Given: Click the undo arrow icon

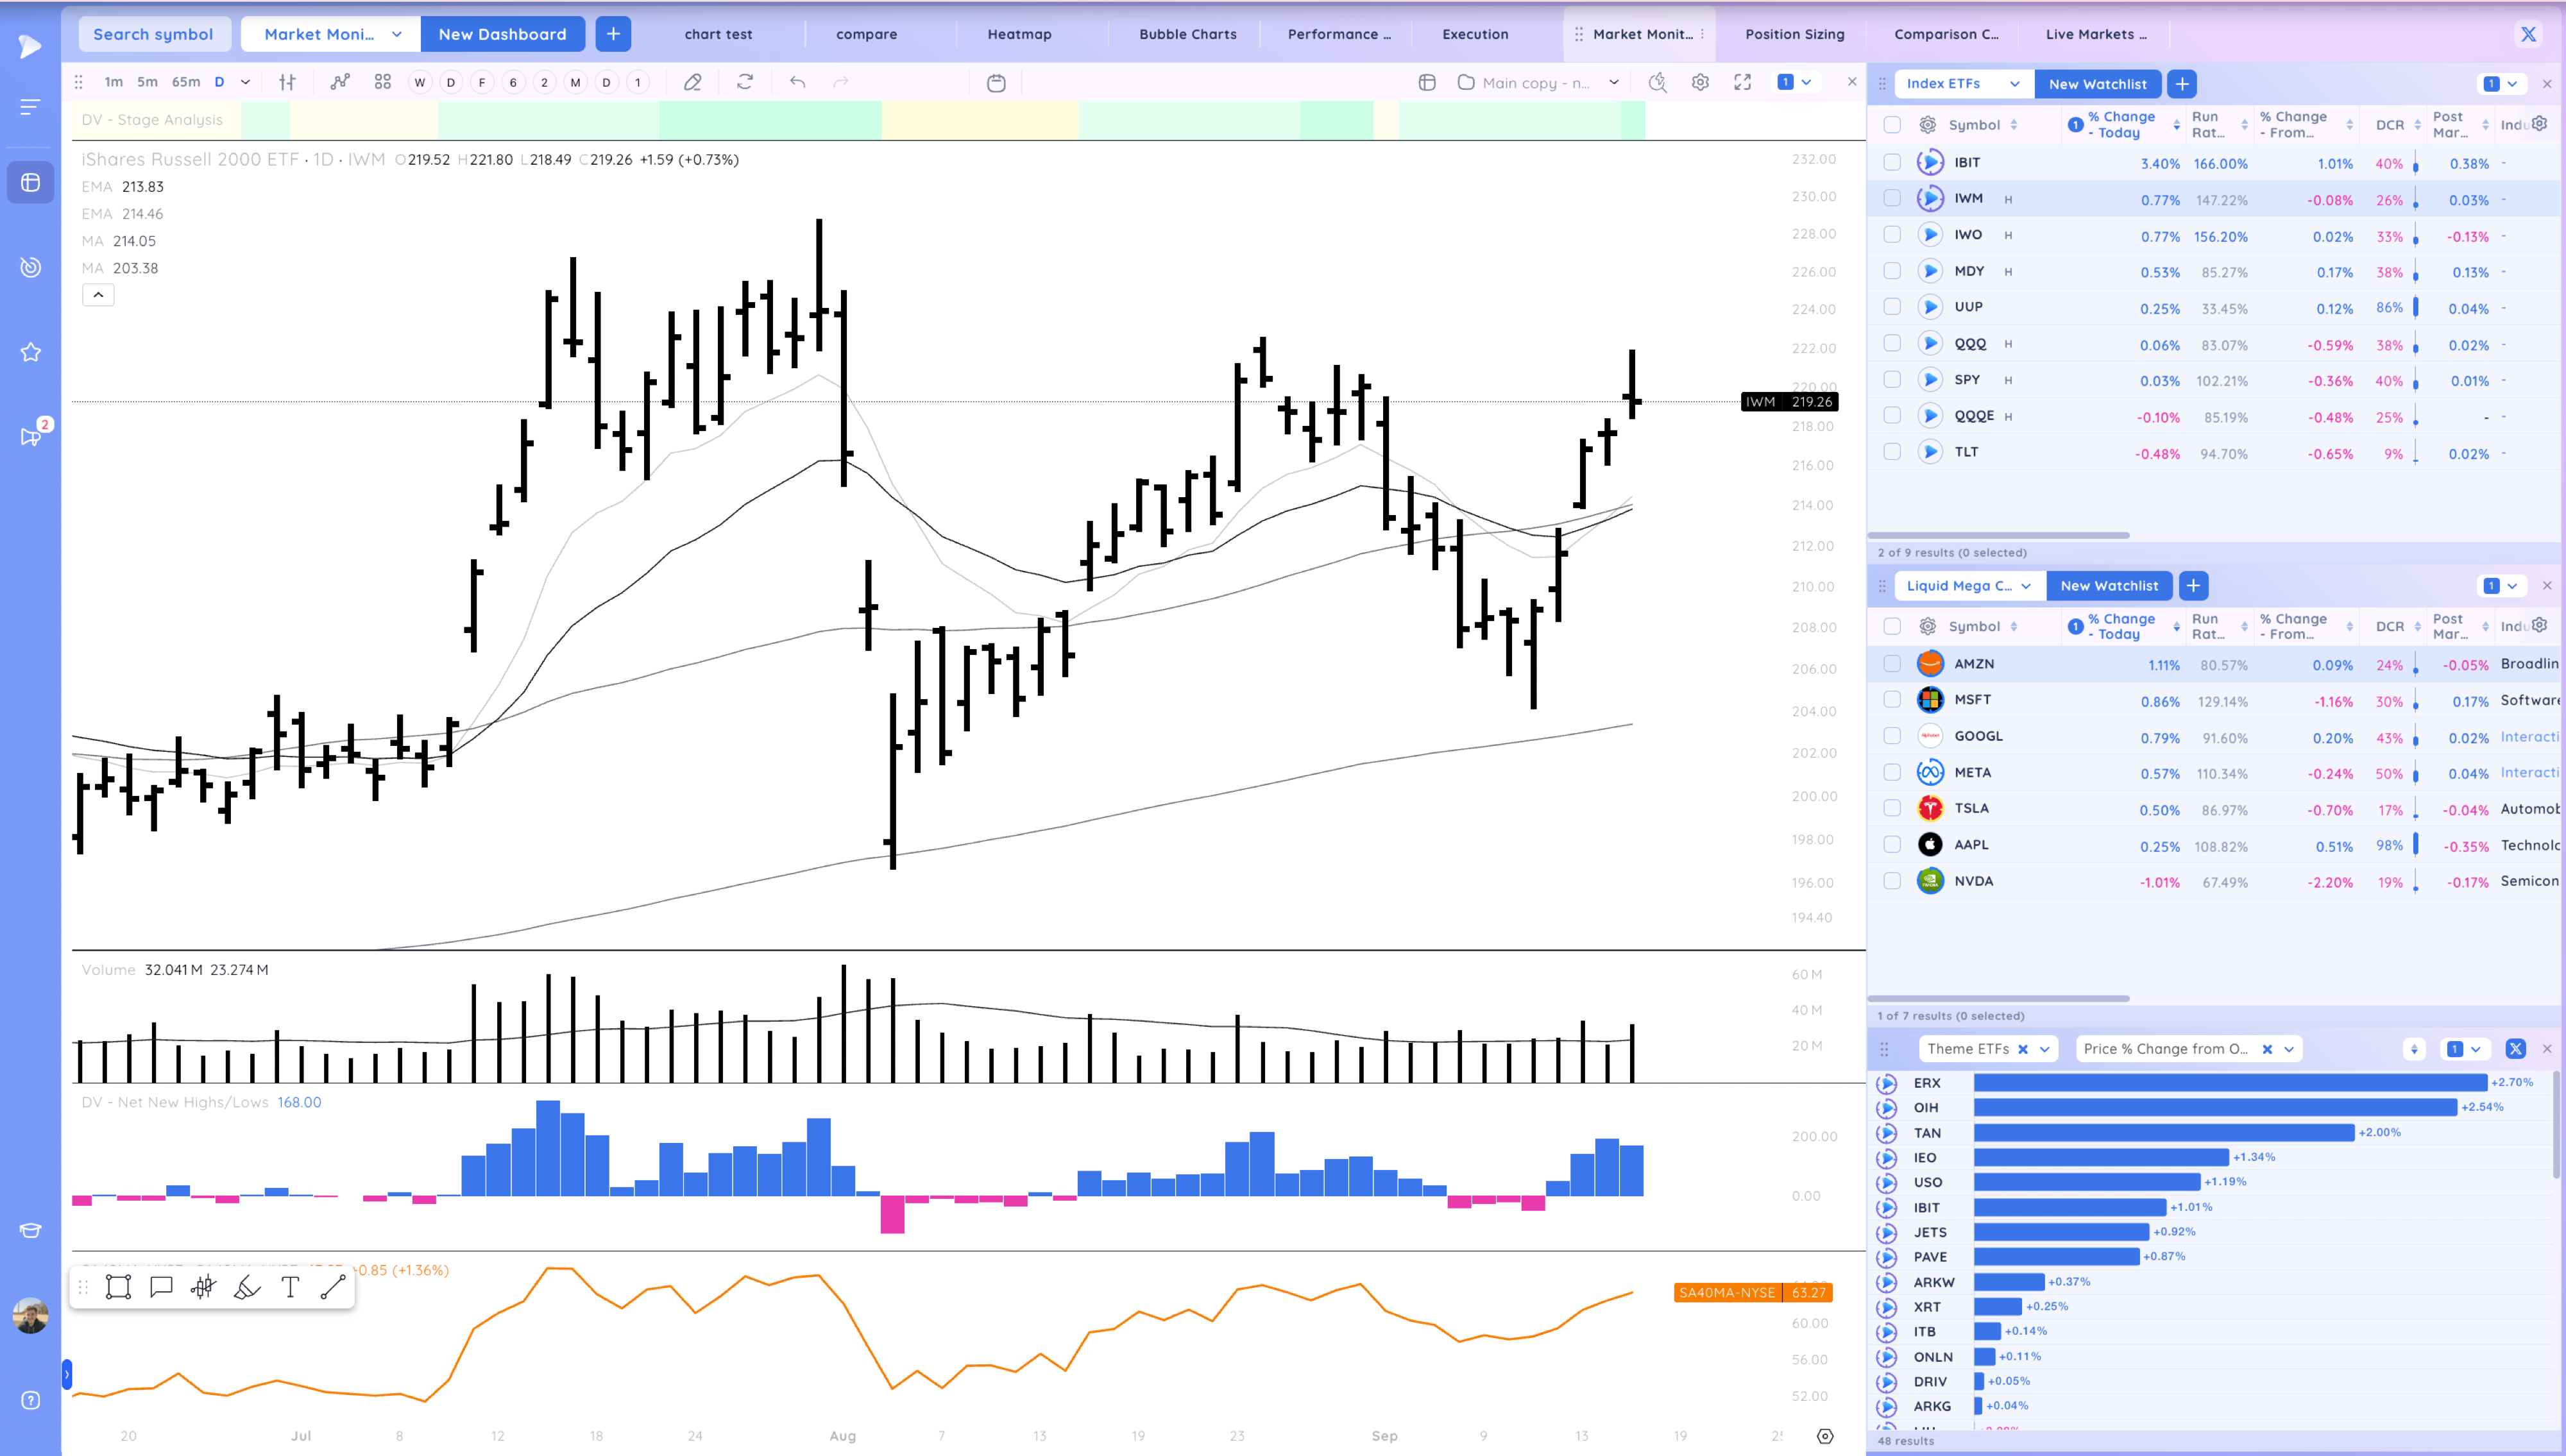Looking at the screenshot, I should [x=797, y=83].
